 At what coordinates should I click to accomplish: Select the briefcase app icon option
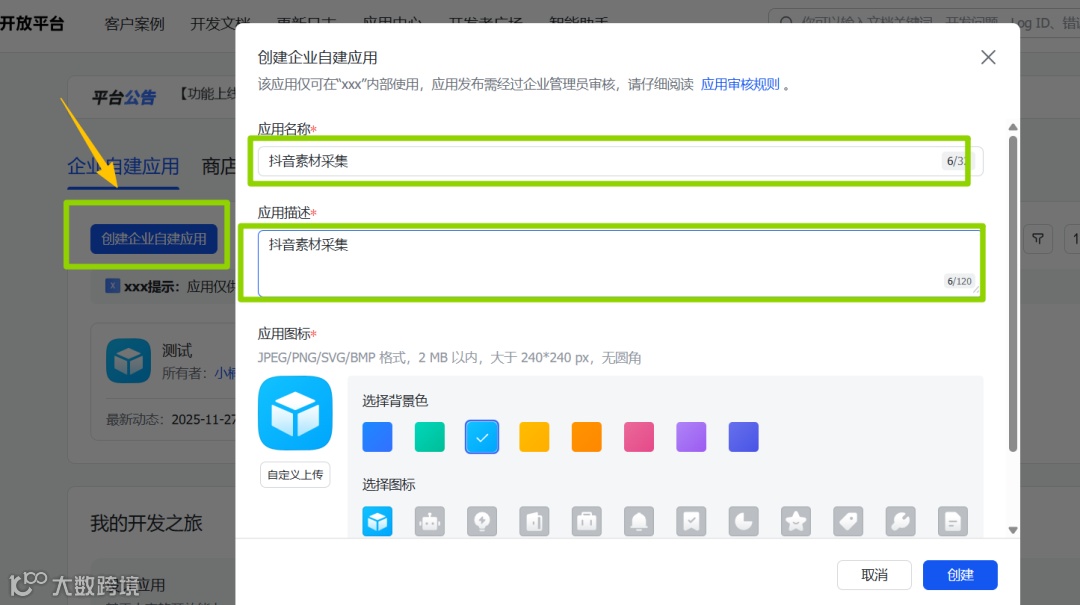[x=587, y=521]
